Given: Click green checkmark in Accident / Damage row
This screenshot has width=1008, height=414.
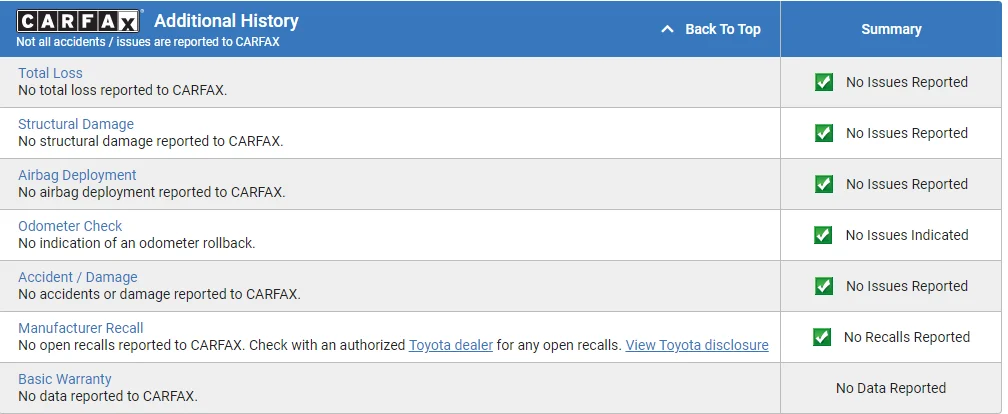Looking at the screenshot, I should (824, 286).
